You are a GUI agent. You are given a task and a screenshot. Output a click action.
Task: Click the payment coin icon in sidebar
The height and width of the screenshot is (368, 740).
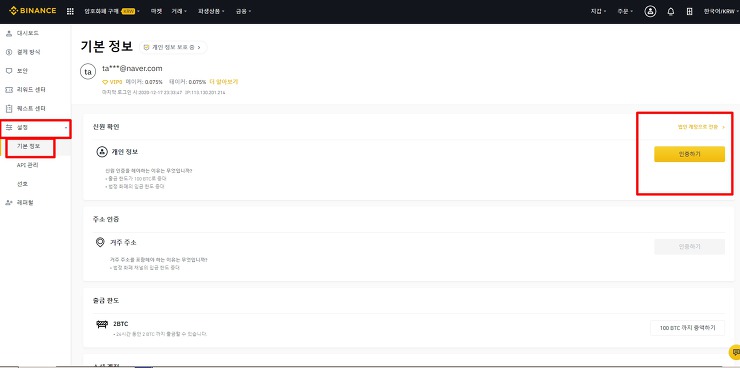click(8, 52)
